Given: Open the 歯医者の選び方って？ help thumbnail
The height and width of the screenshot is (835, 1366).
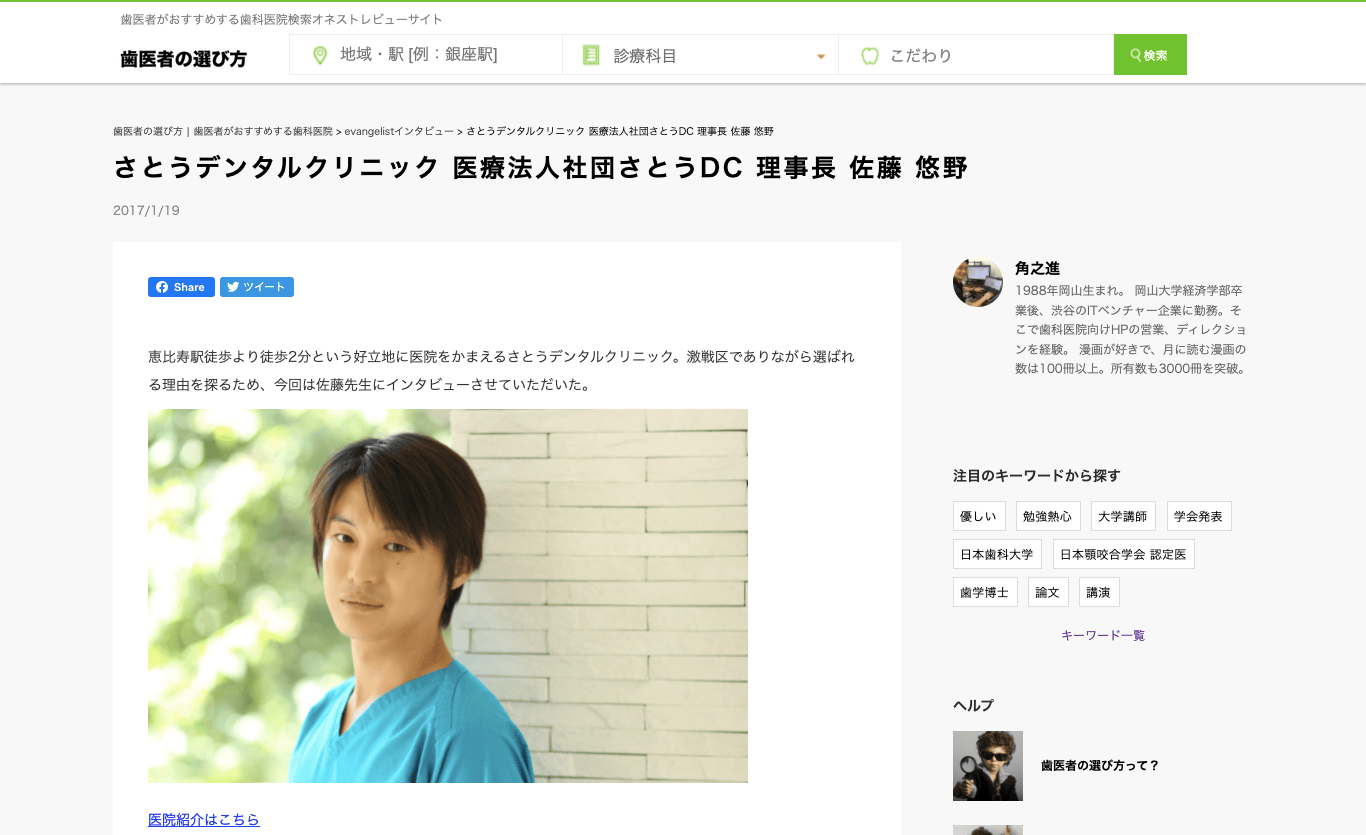Looking at the screenshot, I should click(988, 766).
